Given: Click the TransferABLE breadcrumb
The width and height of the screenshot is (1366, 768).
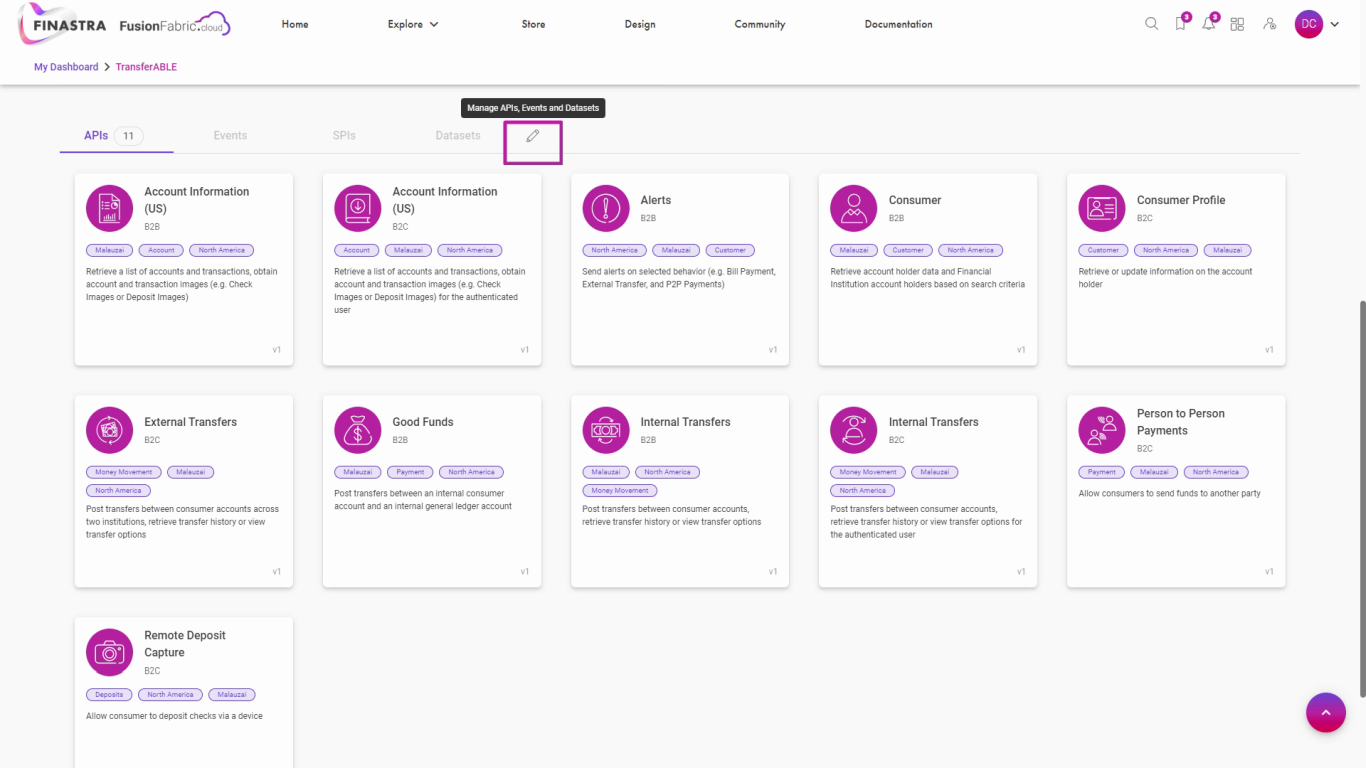Looking at the screenshot, I should pos(146,67).
